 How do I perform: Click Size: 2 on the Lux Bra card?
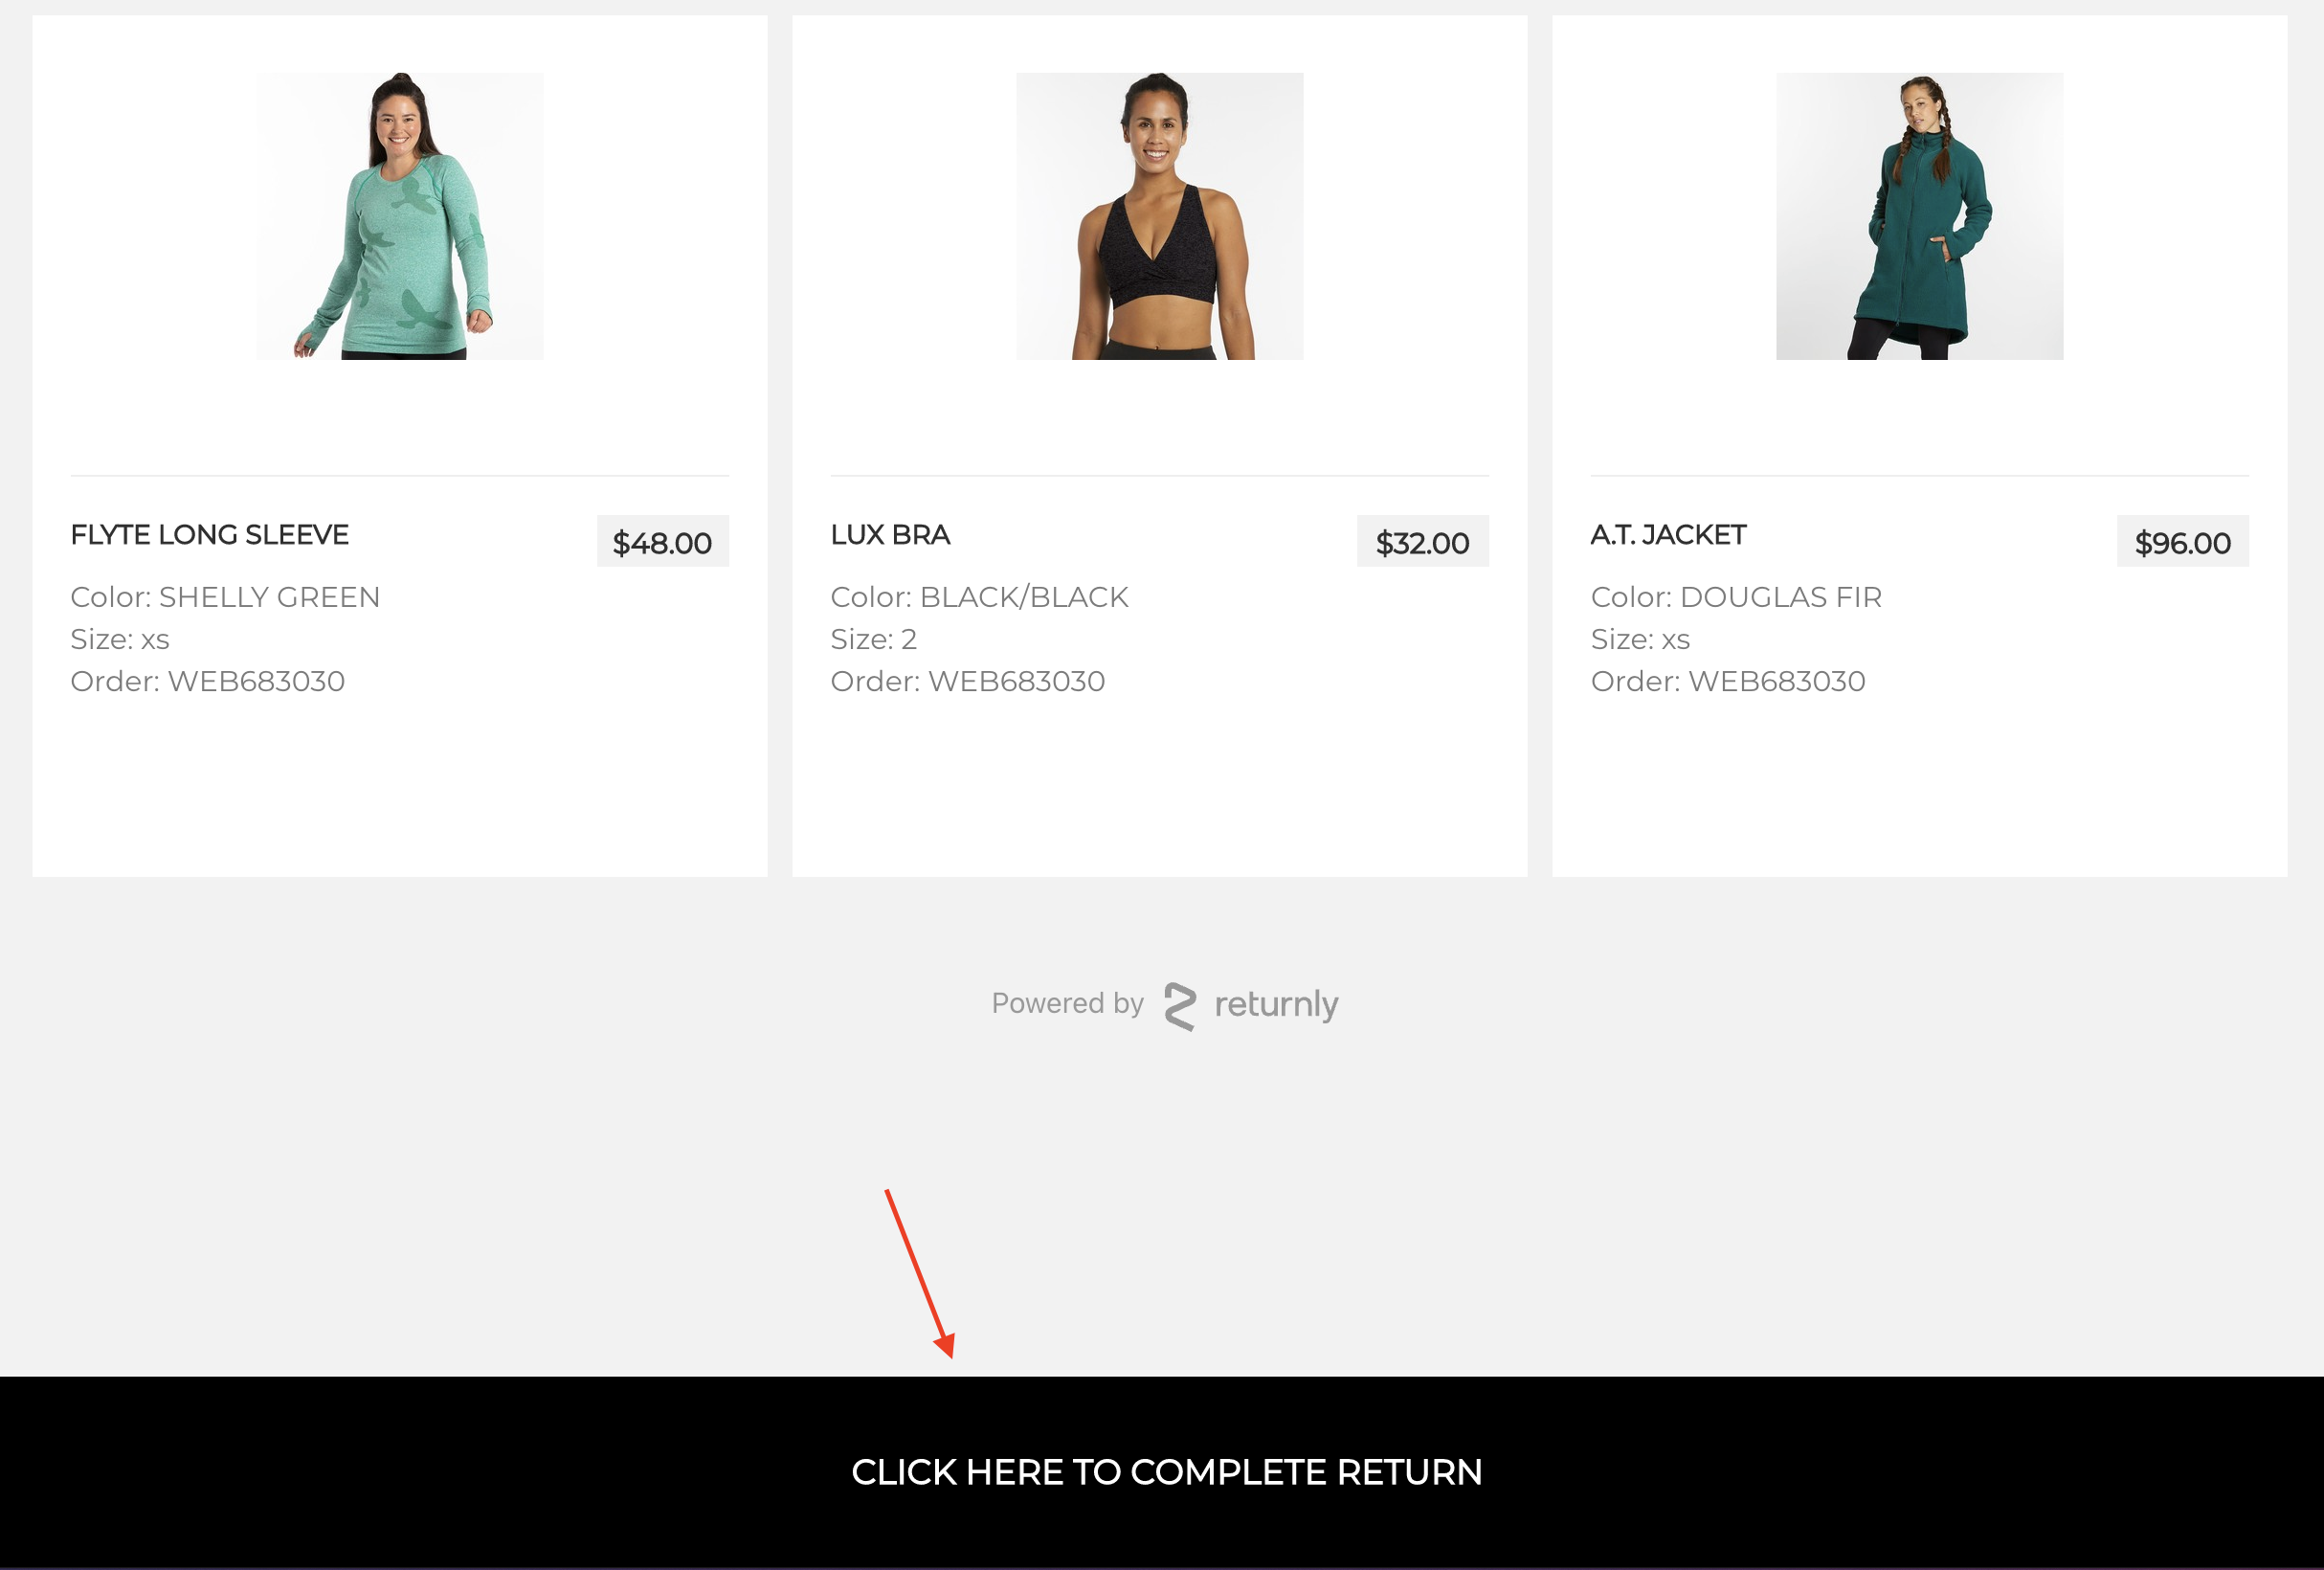(873, 639)
